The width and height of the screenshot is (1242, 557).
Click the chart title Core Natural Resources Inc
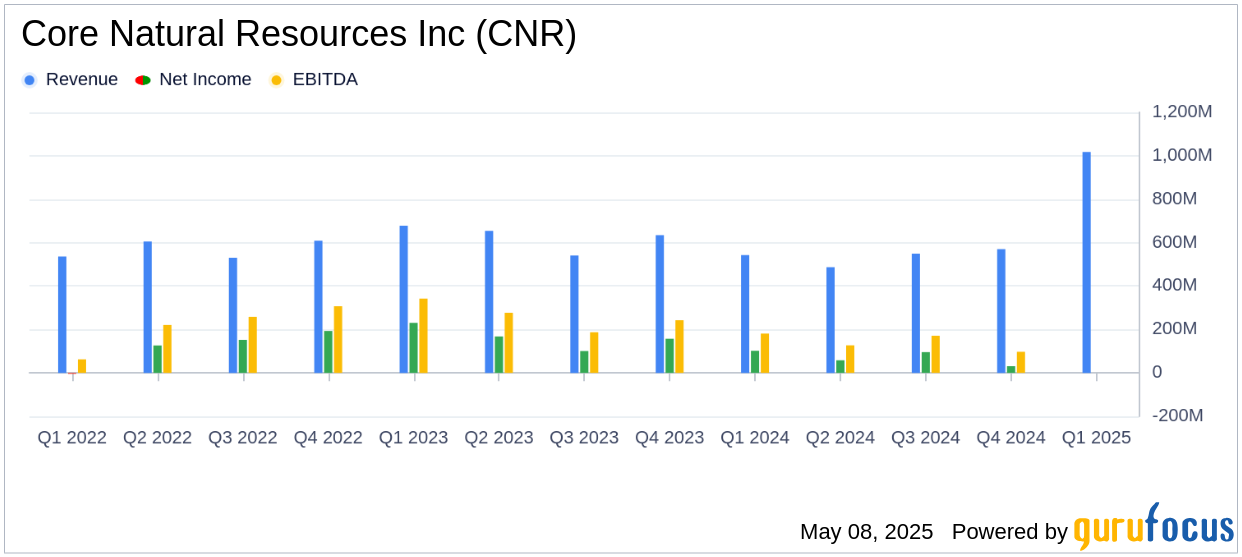click(299, 34)
